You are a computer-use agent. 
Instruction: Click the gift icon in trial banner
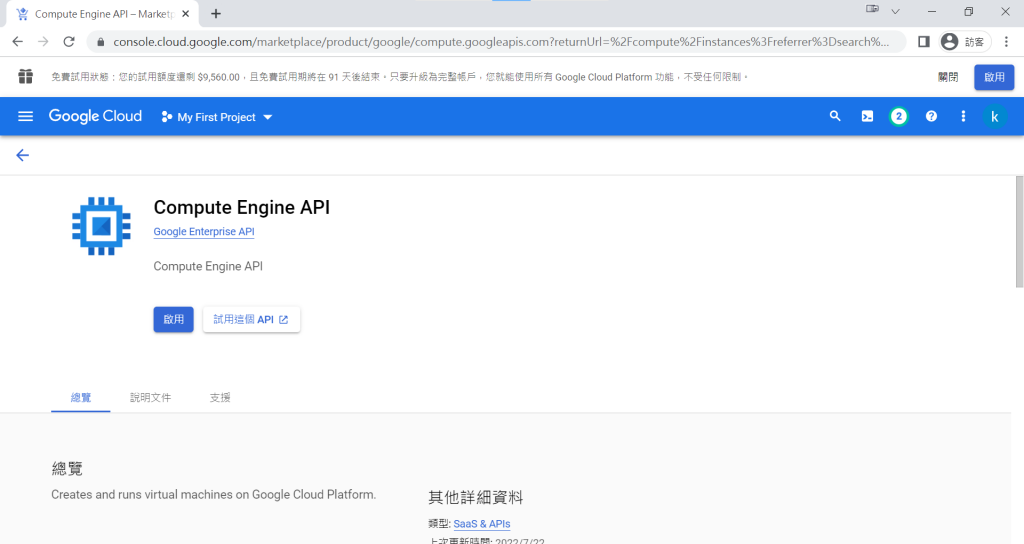point(25,76)
